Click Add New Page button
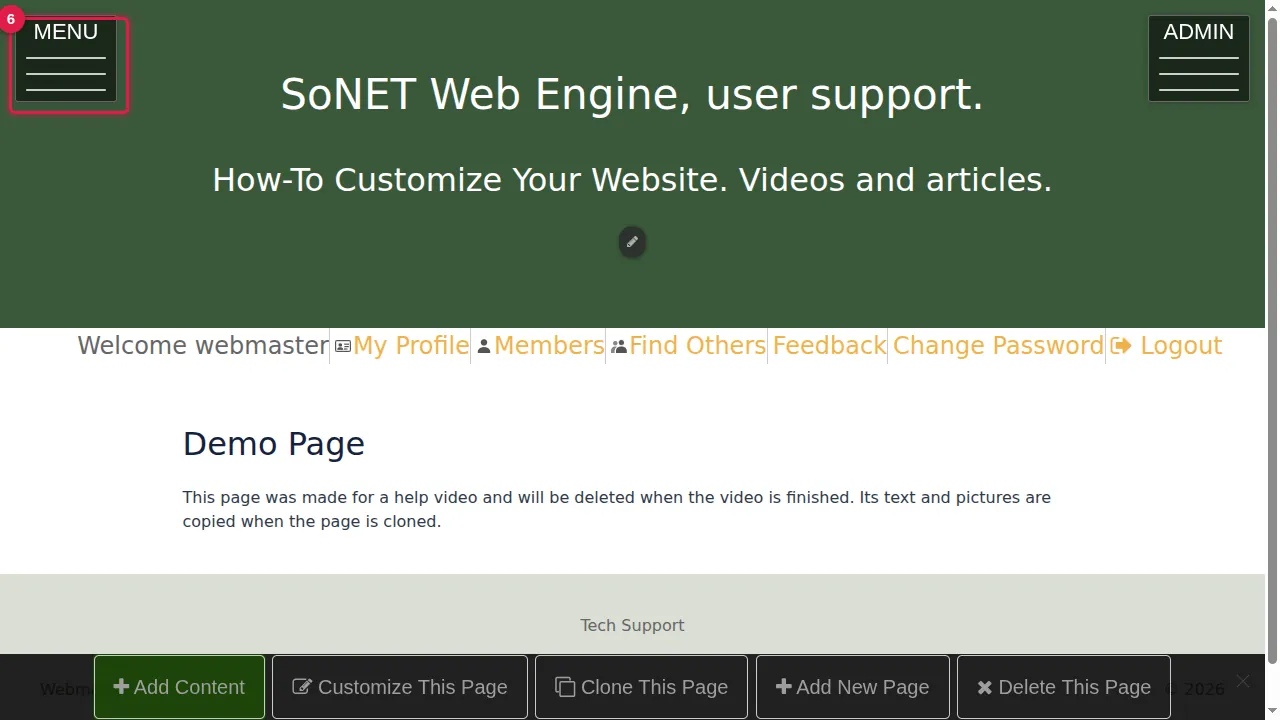 click(x=853, y=687)
